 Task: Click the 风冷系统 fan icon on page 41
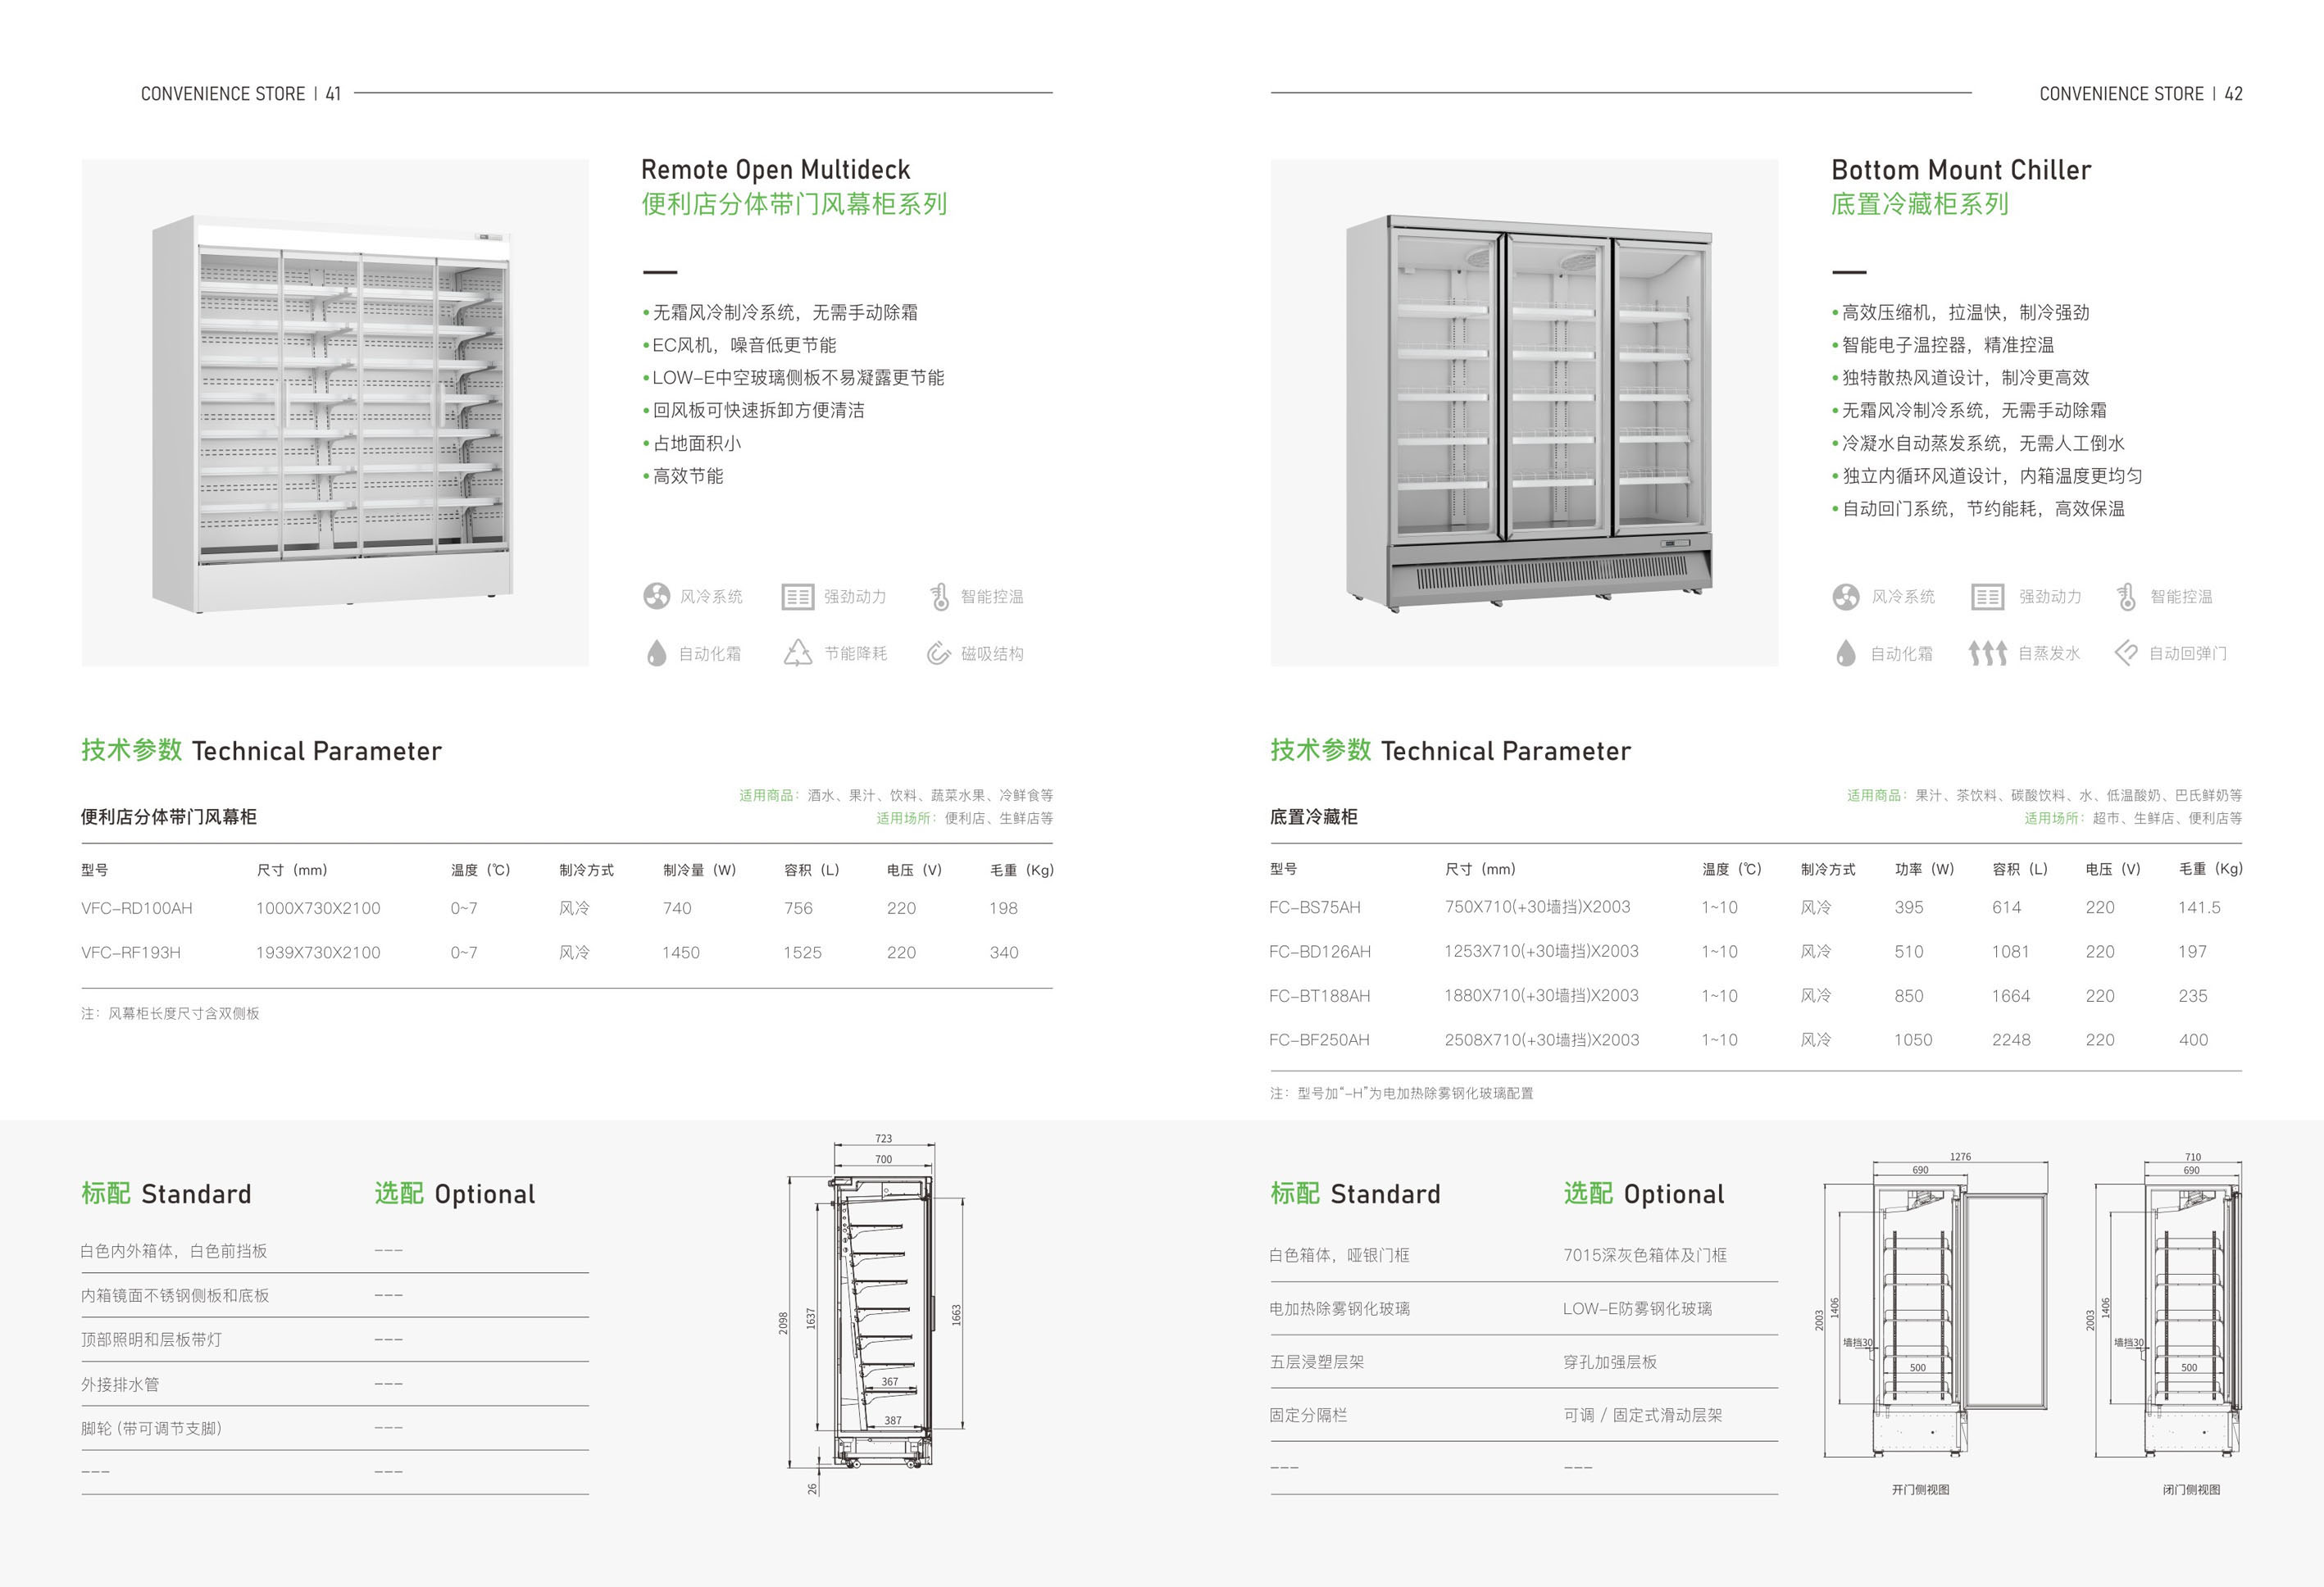coord(656,597)
